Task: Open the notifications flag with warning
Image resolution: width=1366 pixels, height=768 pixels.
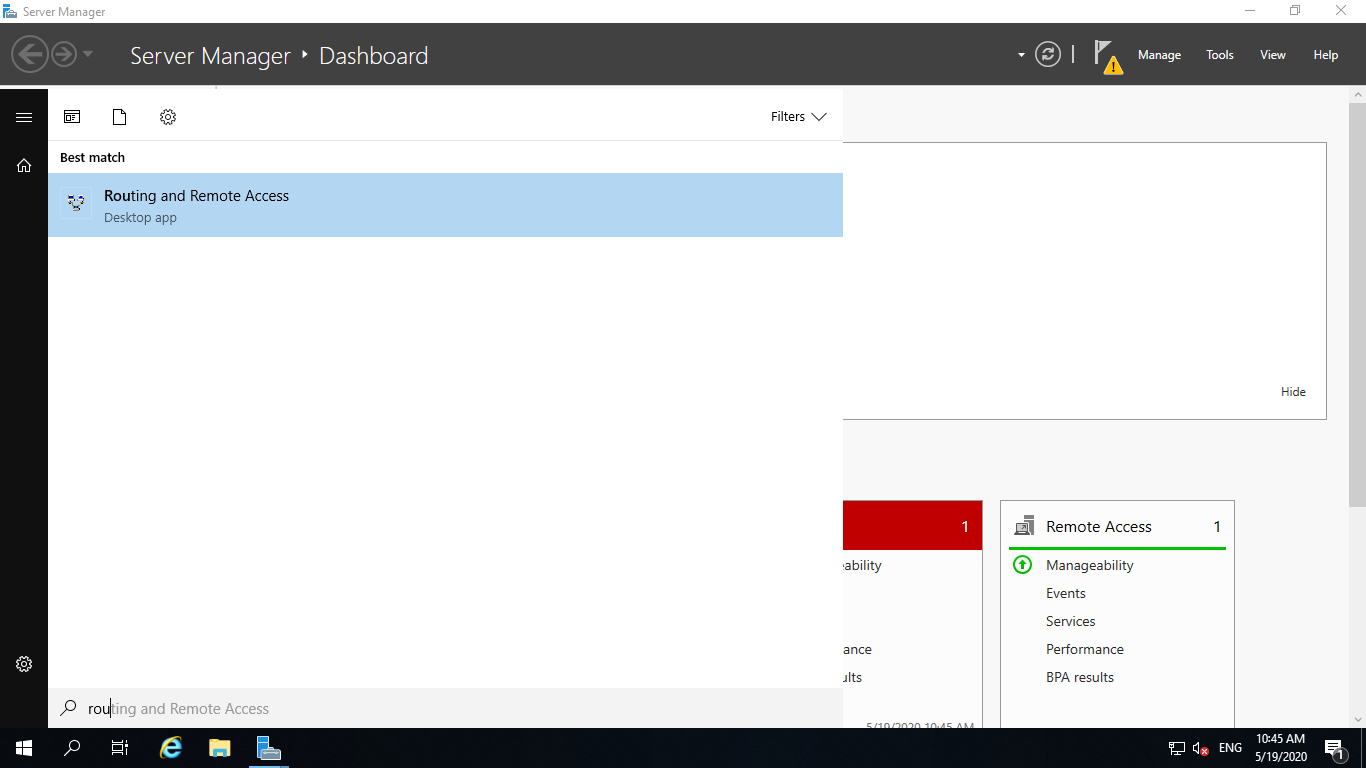Action: [1106, 56]
